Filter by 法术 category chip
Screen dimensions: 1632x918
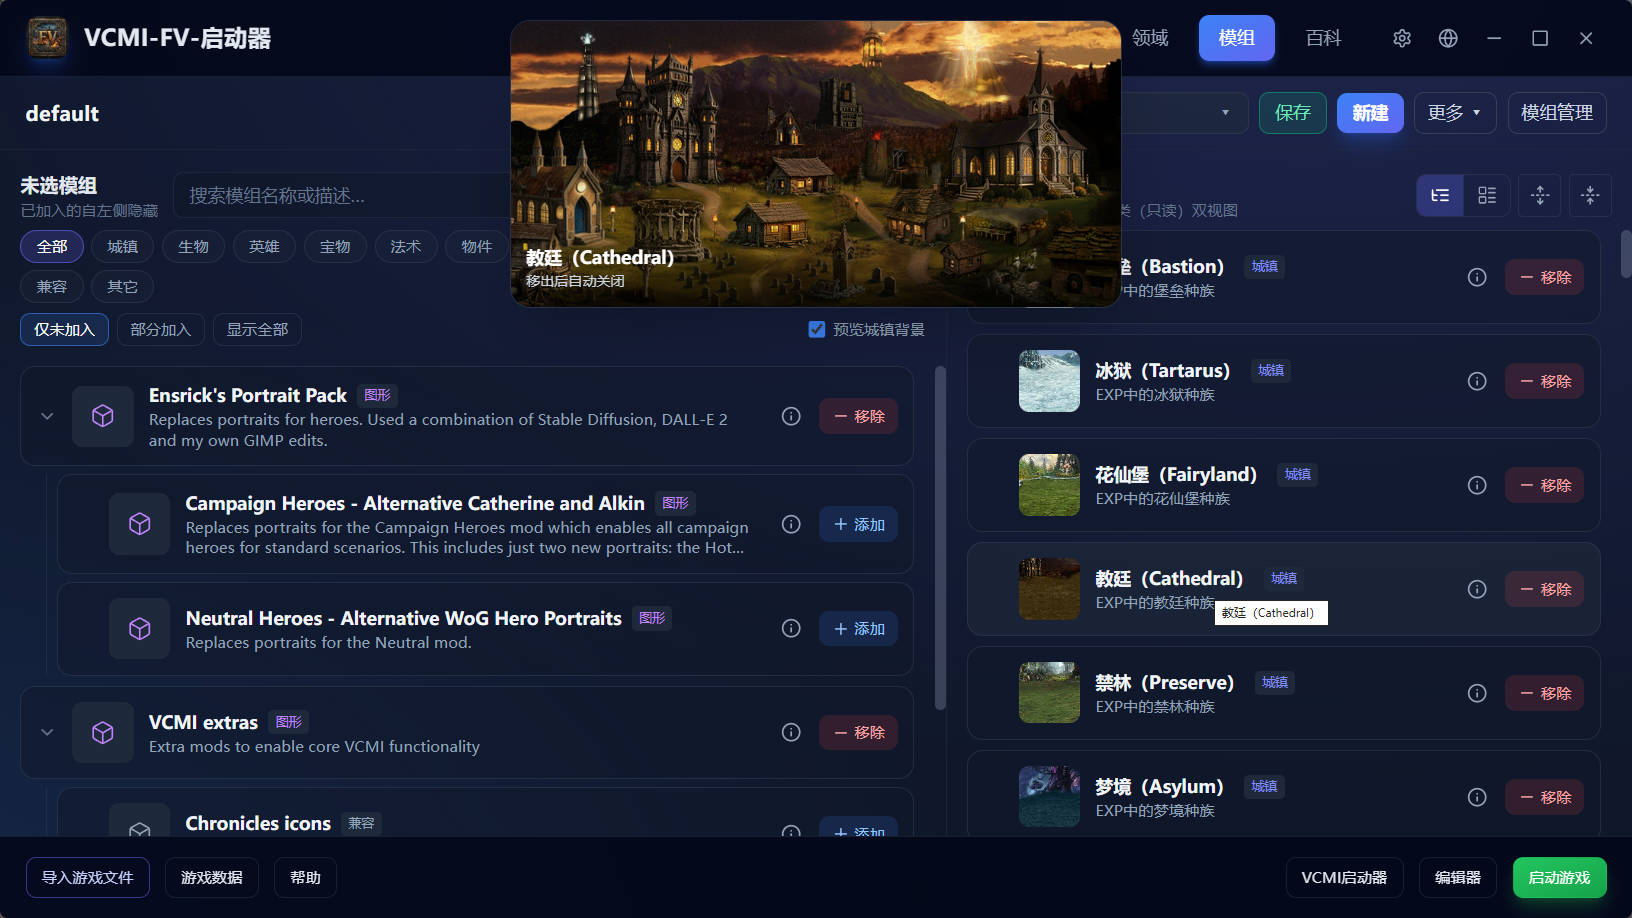pos(406,246)
